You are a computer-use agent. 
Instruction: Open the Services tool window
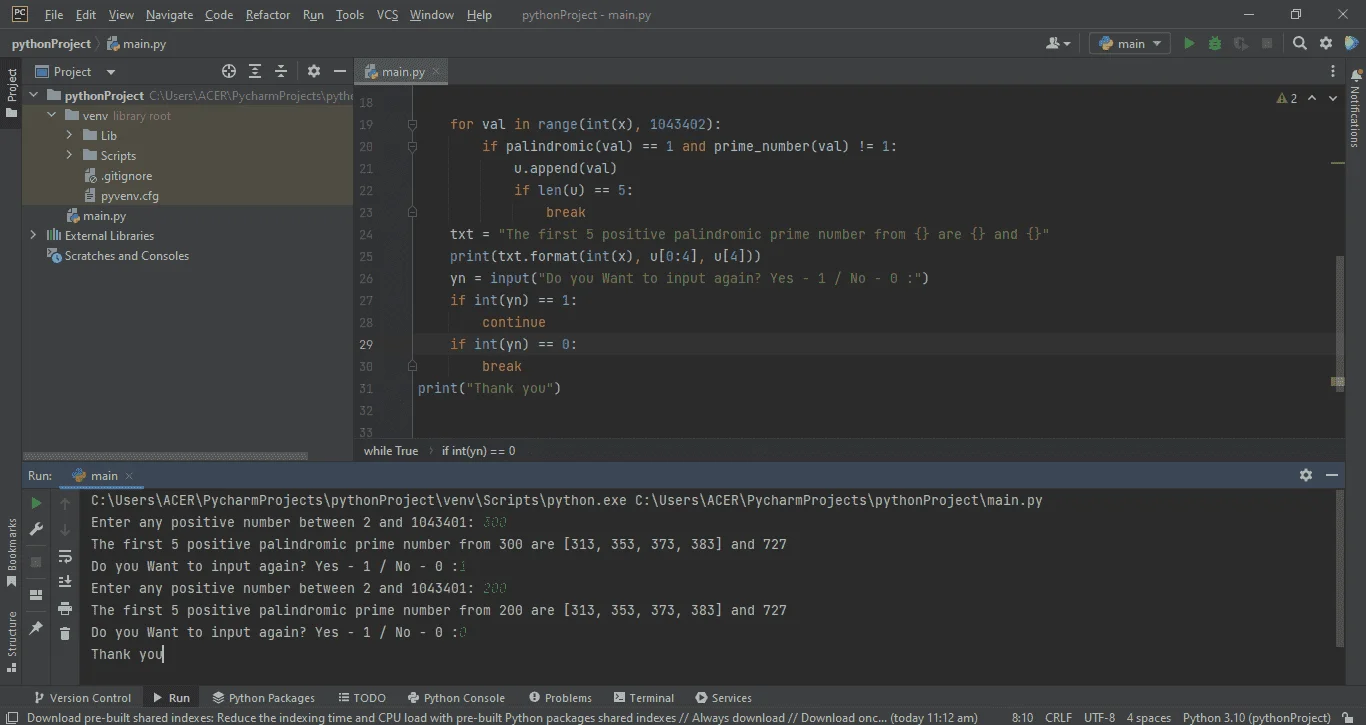click(x=723, y=698)
